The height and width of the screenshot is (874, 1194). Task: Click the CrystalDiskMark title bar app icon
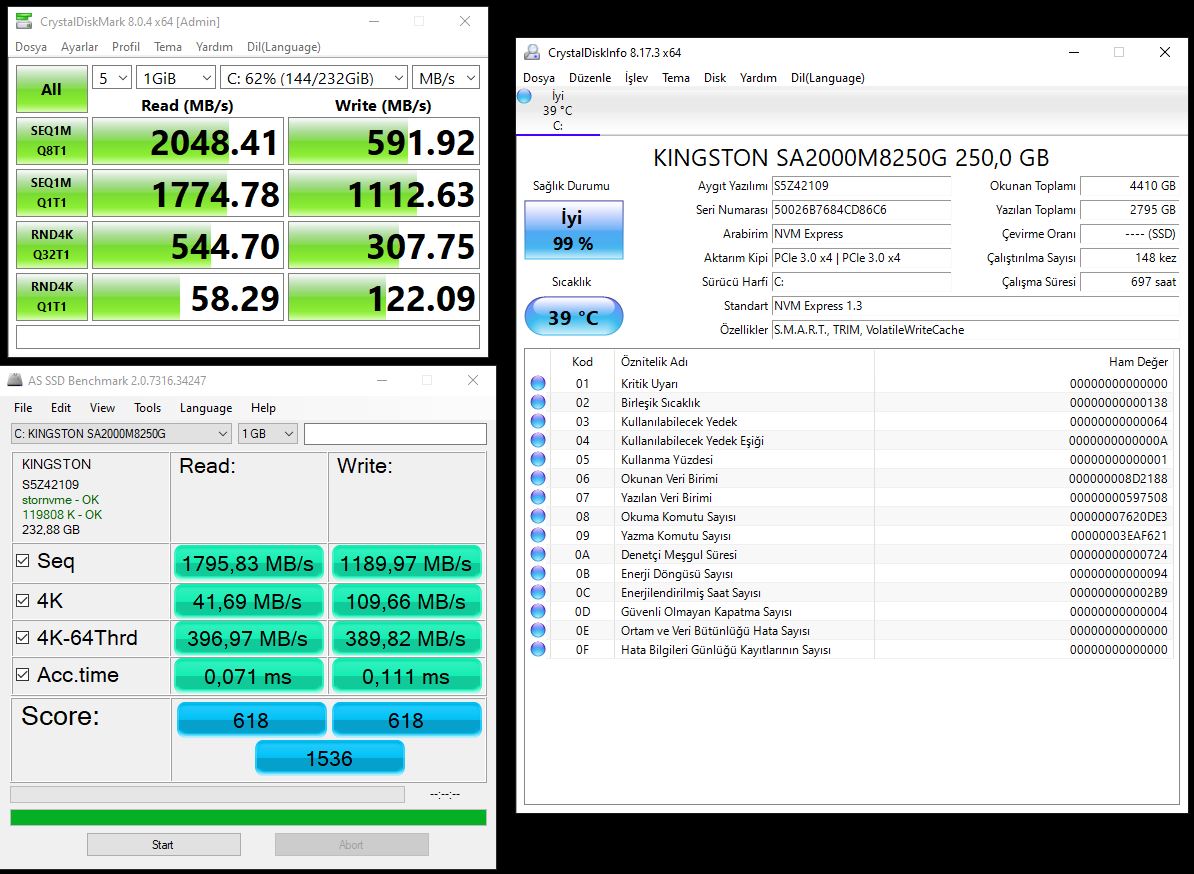coord(25,22)
